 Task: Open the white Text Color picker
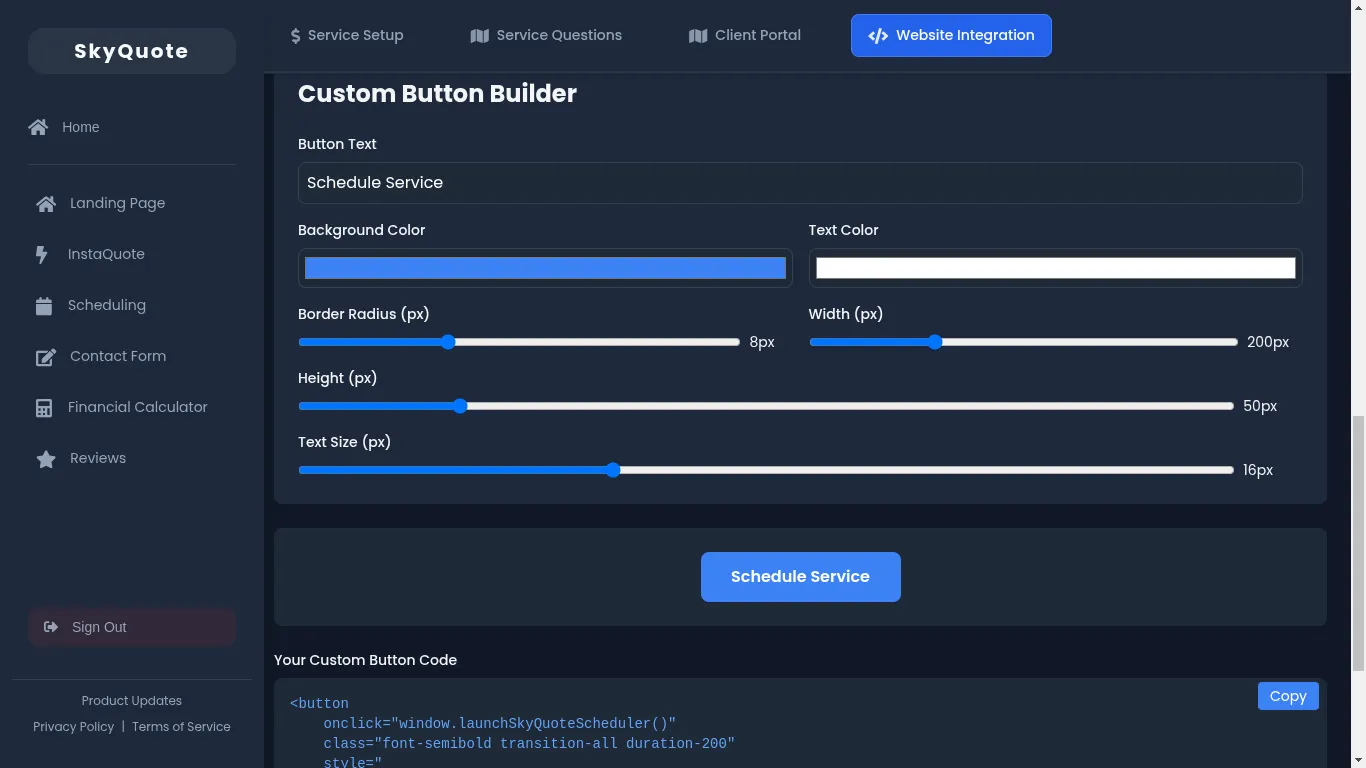1056,268
